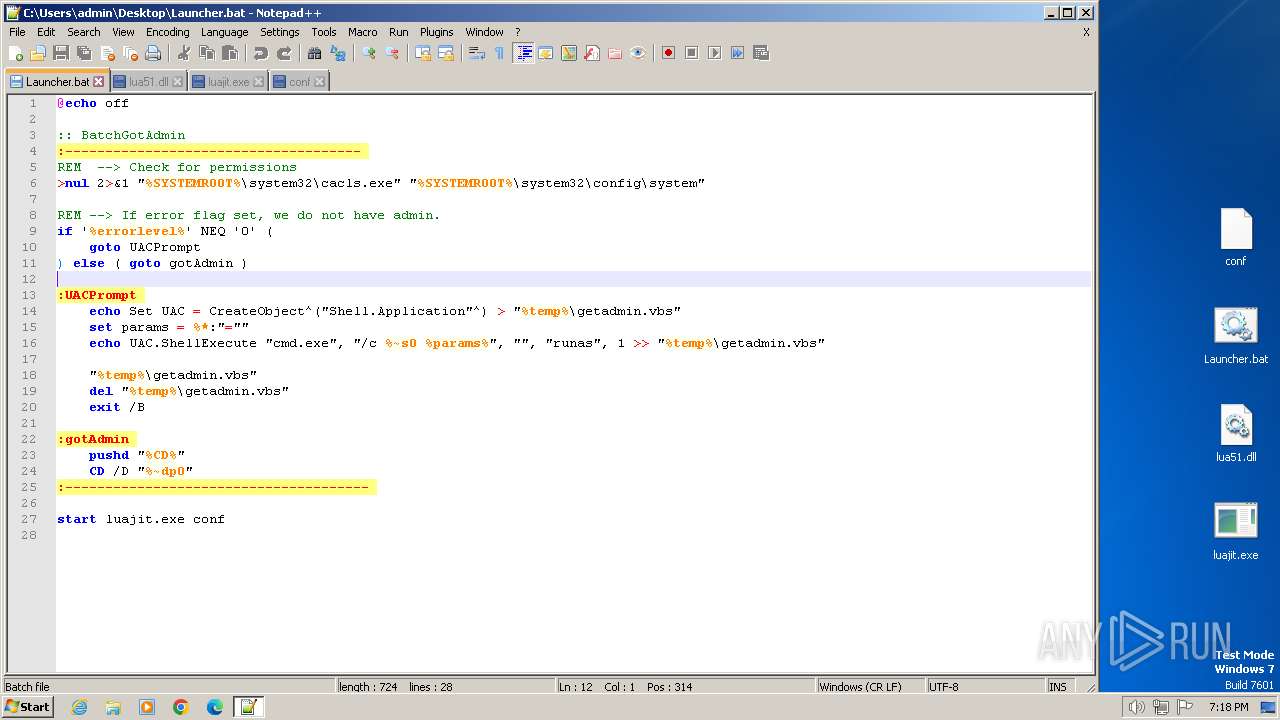Image resolution: width=1280 pixels, height=720 pixels.
Task: Toggle the indent guide toolbar button
Action: click(523, 53)
